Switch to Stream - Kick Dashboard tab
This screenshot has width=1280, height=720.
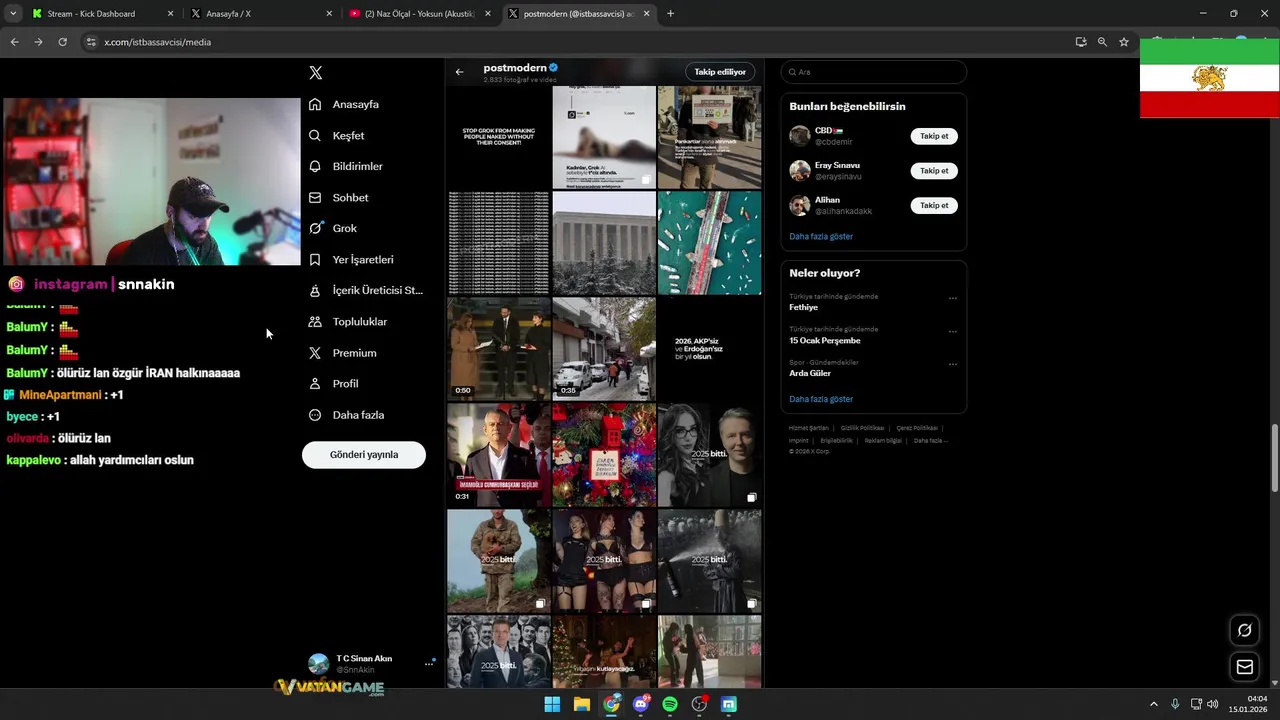[101, 14]
